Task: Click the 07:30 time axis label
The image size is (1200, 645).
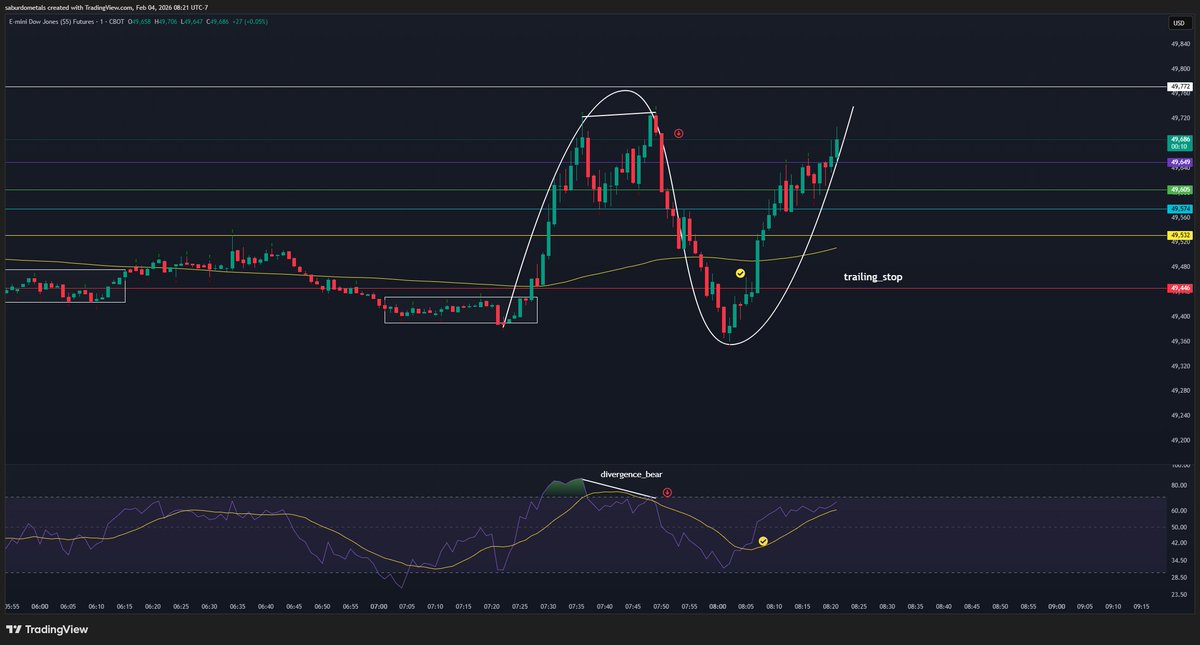Action: [549, 606]
